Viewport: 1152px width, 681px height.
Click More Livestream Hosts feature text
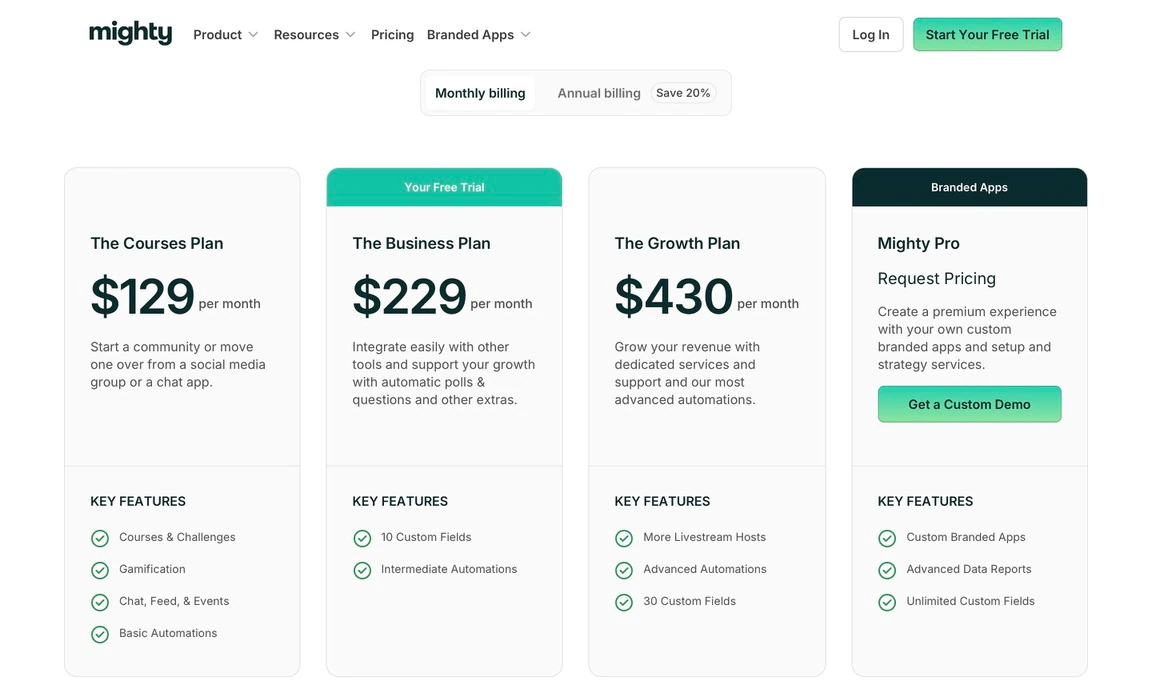(705, 537)
